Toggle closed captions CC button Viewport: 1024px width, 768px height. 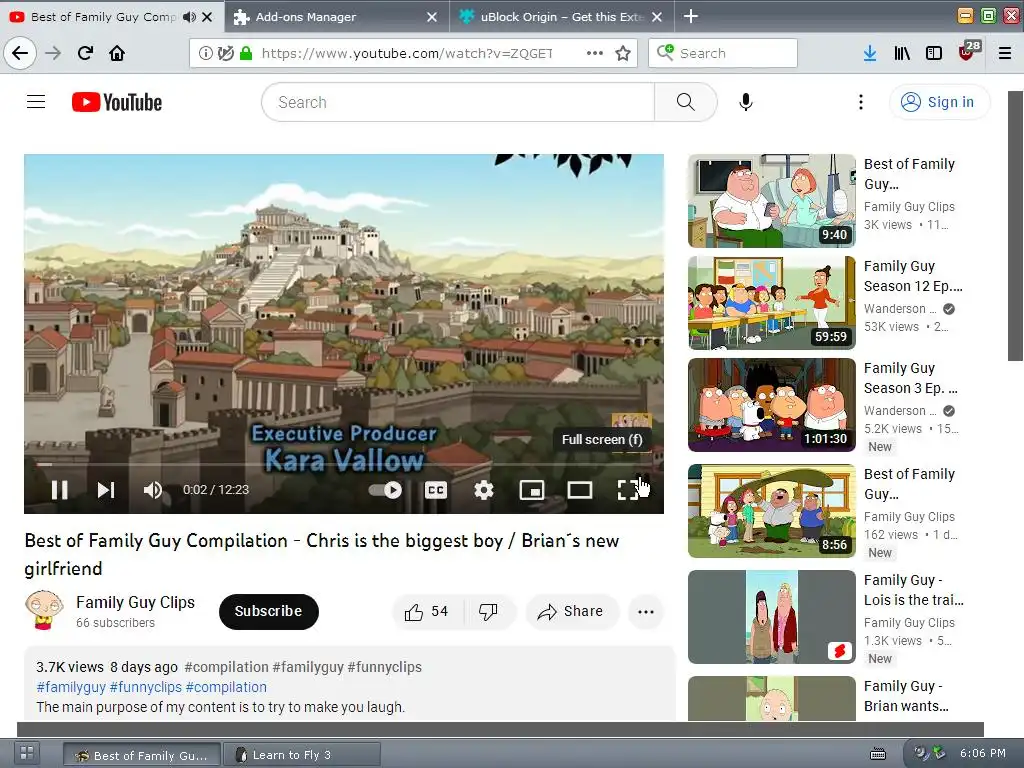436,490
